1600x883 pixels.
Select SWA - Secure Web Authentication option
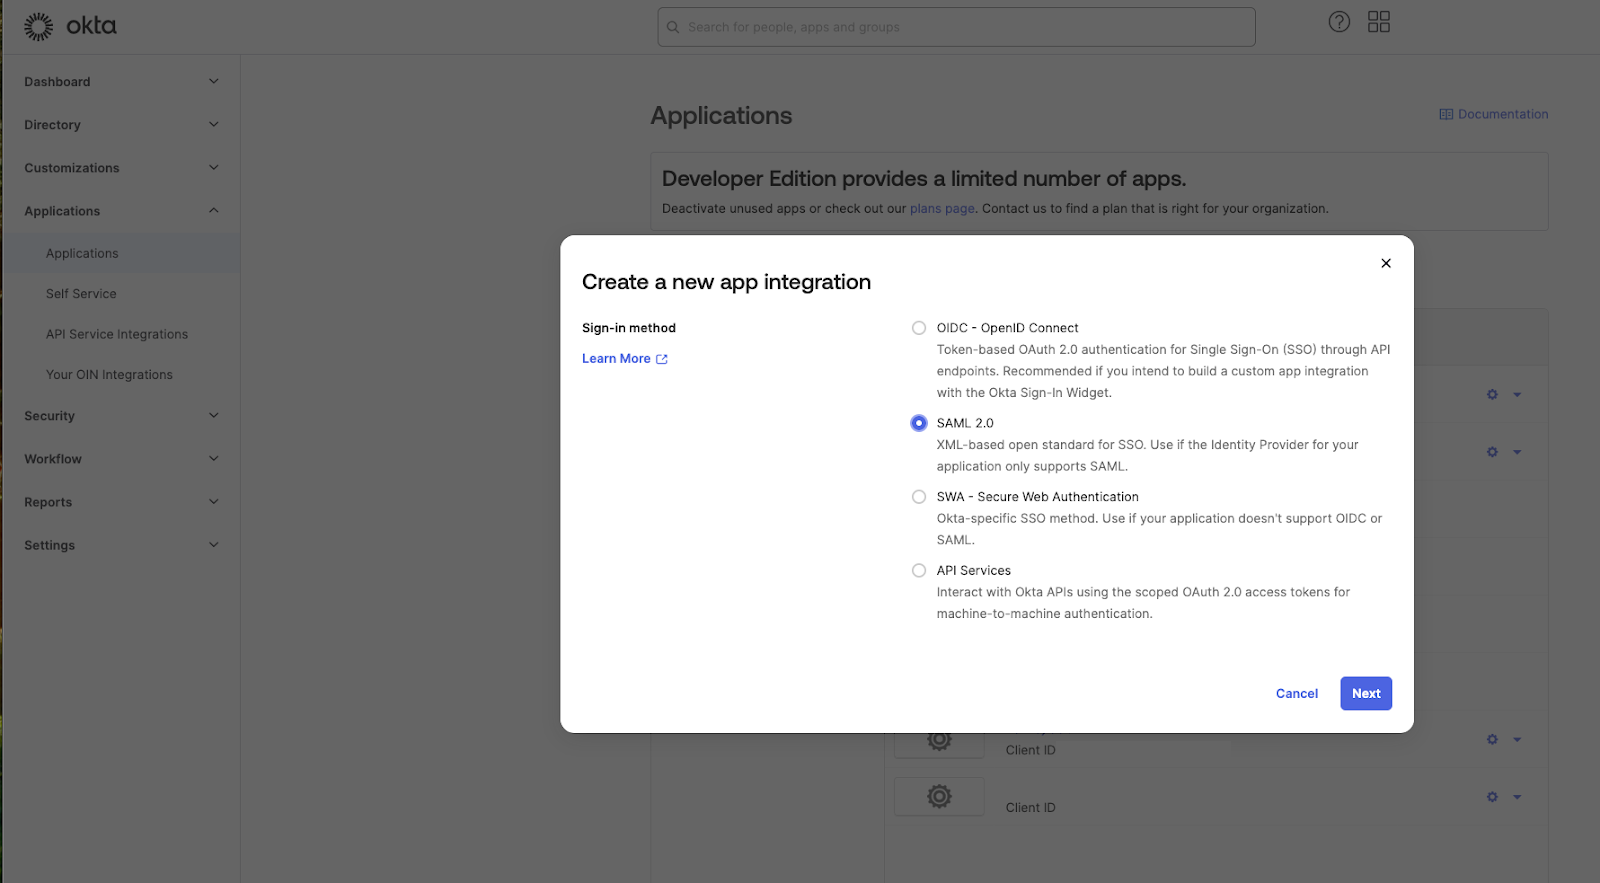pos(919,497)
